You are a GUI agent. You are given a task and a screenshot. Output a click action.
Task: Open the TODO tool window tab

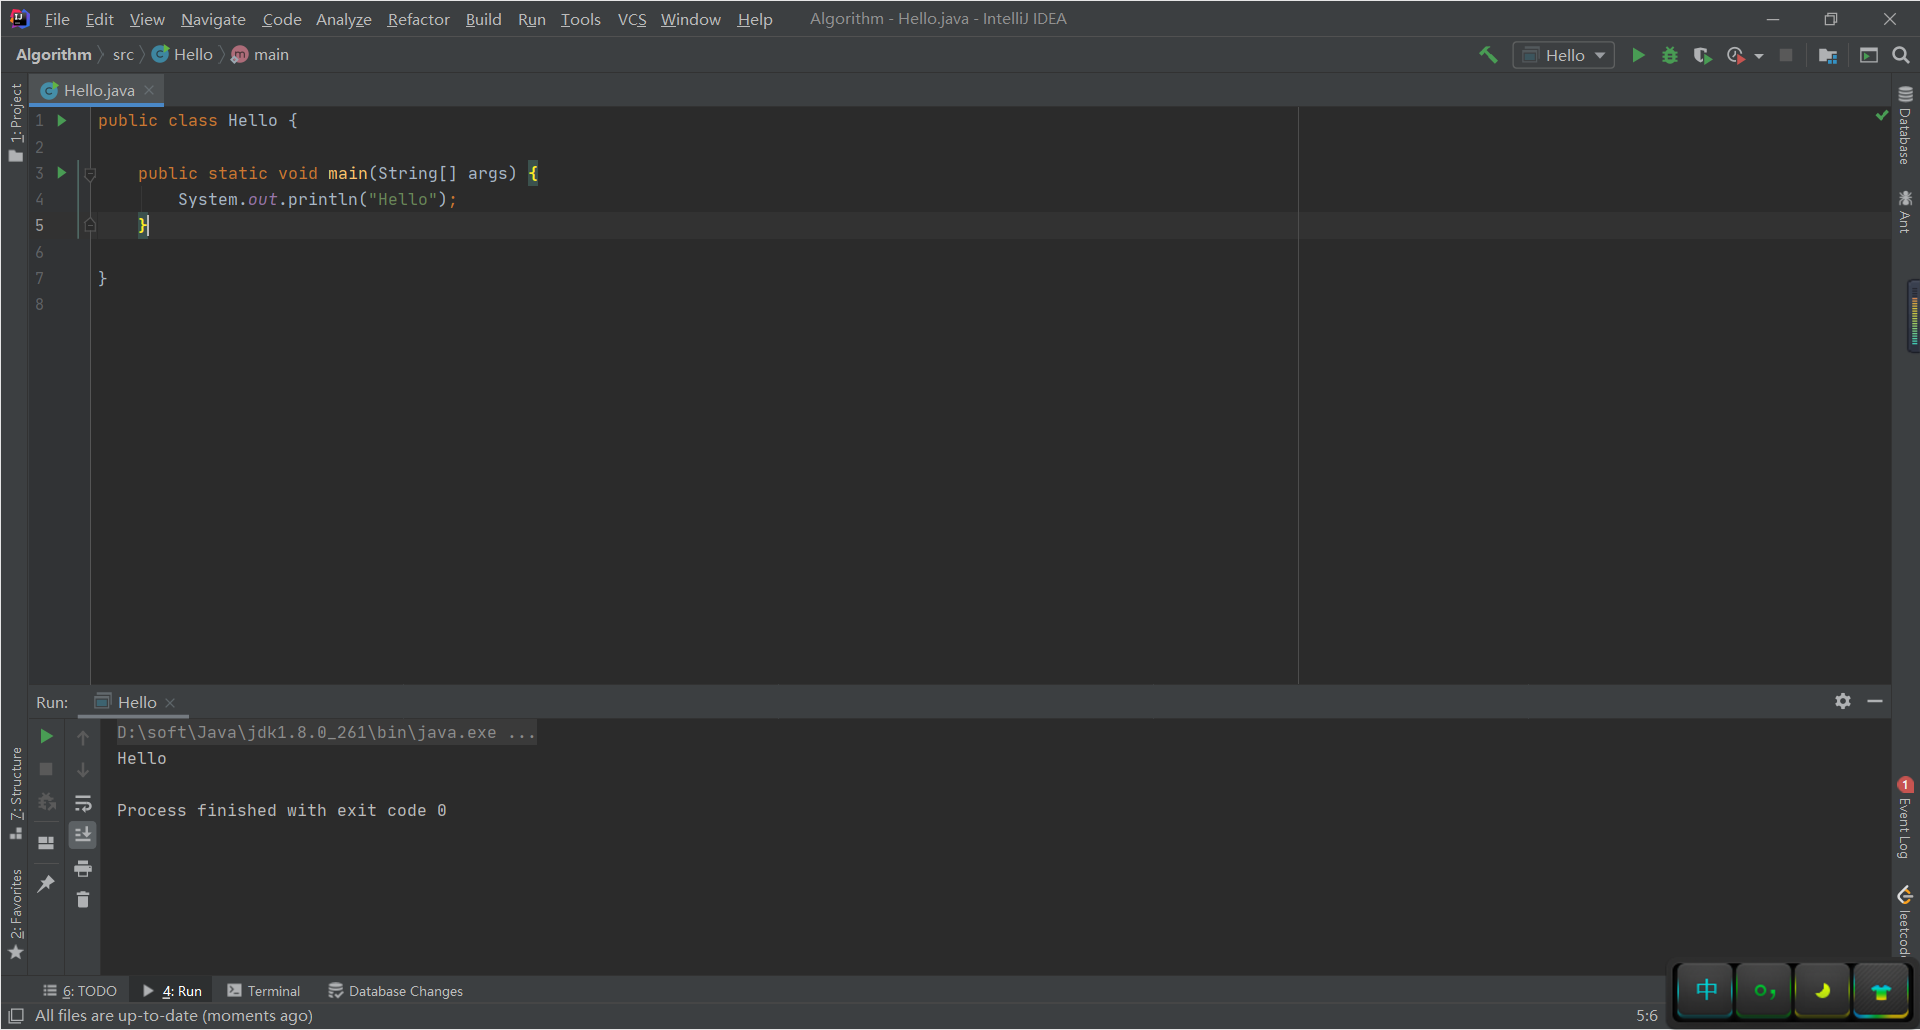(80, 991)
